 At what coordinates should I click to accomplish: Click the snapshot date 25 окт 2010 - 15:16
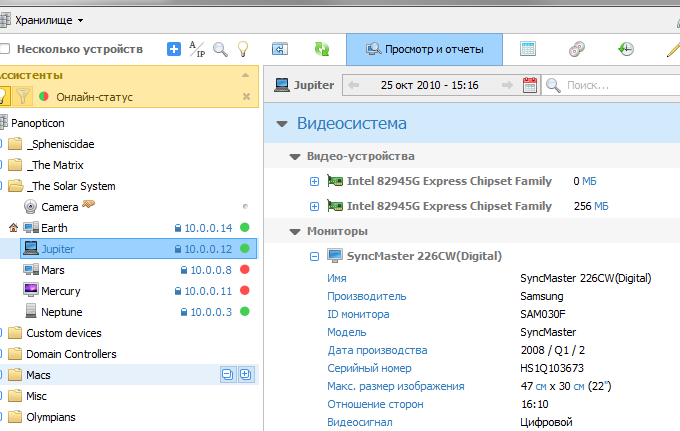[x=430, y=85]
